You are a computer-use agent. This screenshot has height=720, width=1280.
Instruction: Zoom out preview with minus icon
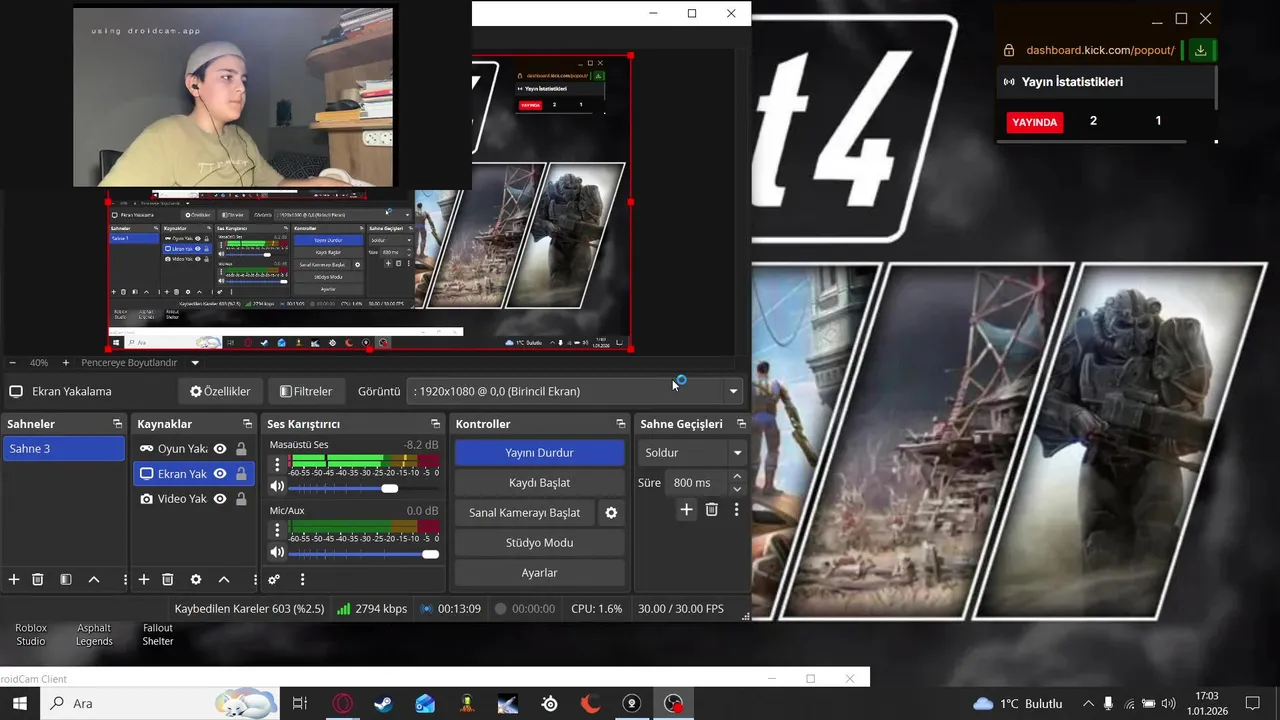pos(12,363)
